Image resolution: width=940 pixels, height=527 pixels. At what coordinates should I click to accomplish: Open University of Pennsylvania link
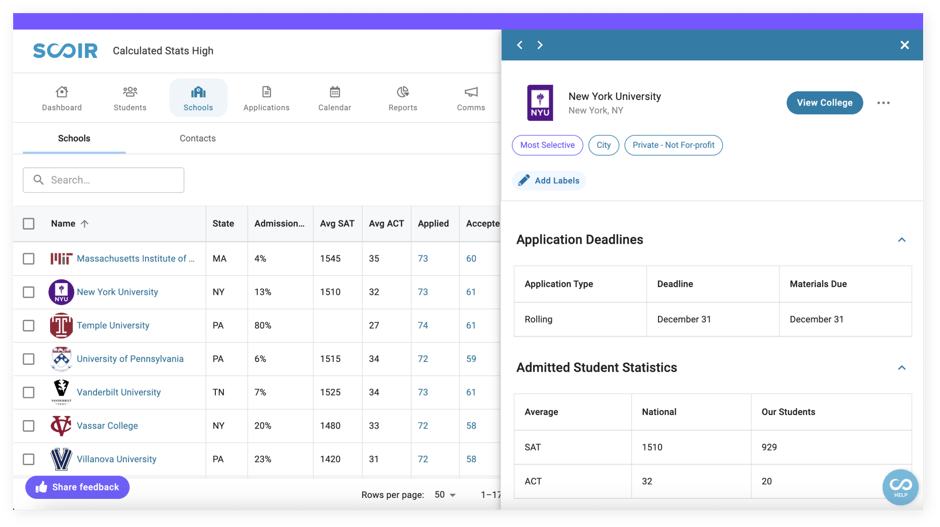click(130, 359)
